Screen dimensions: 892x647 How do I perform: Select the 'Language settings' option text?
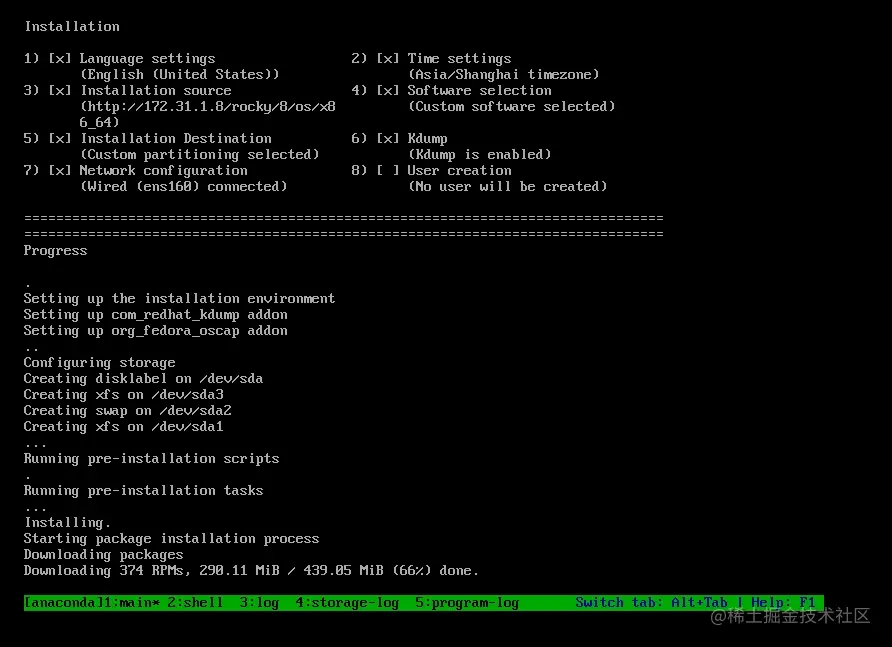click(x=147, y=59)
